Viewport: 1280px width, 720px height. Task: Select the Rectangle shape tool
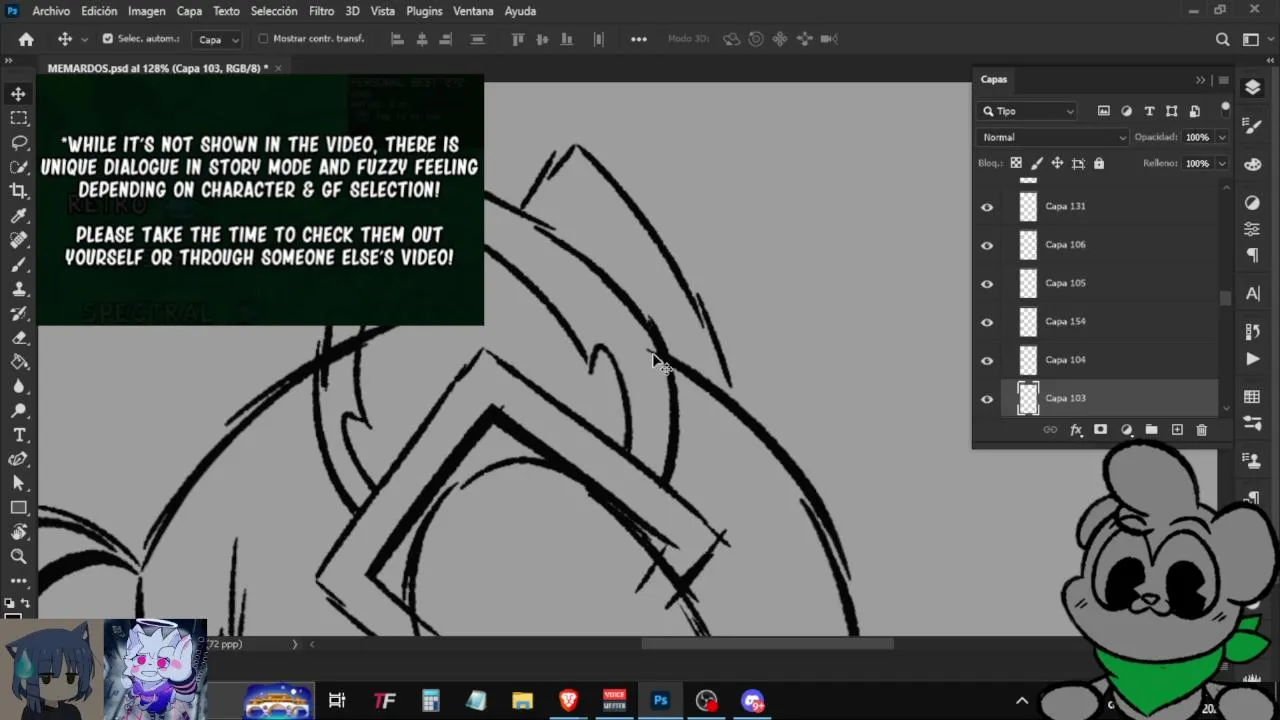[x=19, y=508]
